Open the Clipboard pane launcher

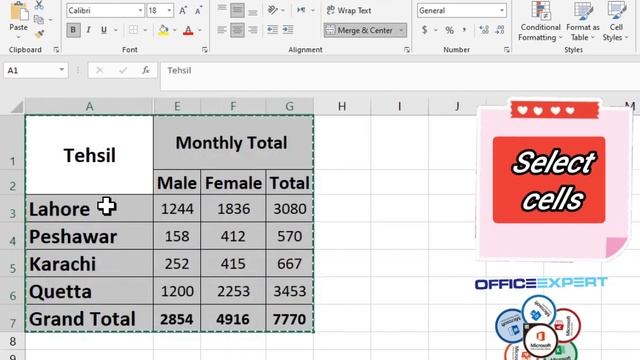(56, 50)
